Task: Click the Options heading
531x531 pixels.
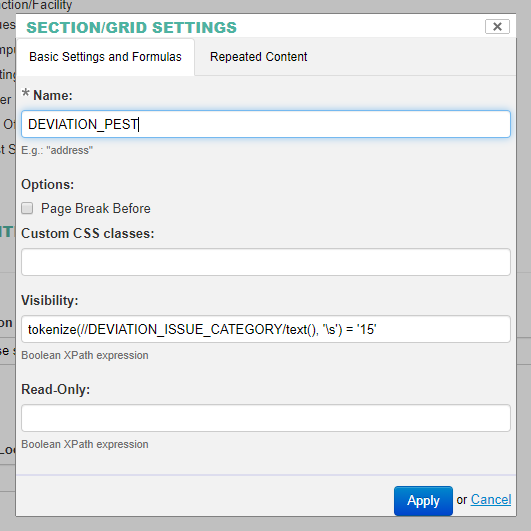Action: (x=47, y=185)
